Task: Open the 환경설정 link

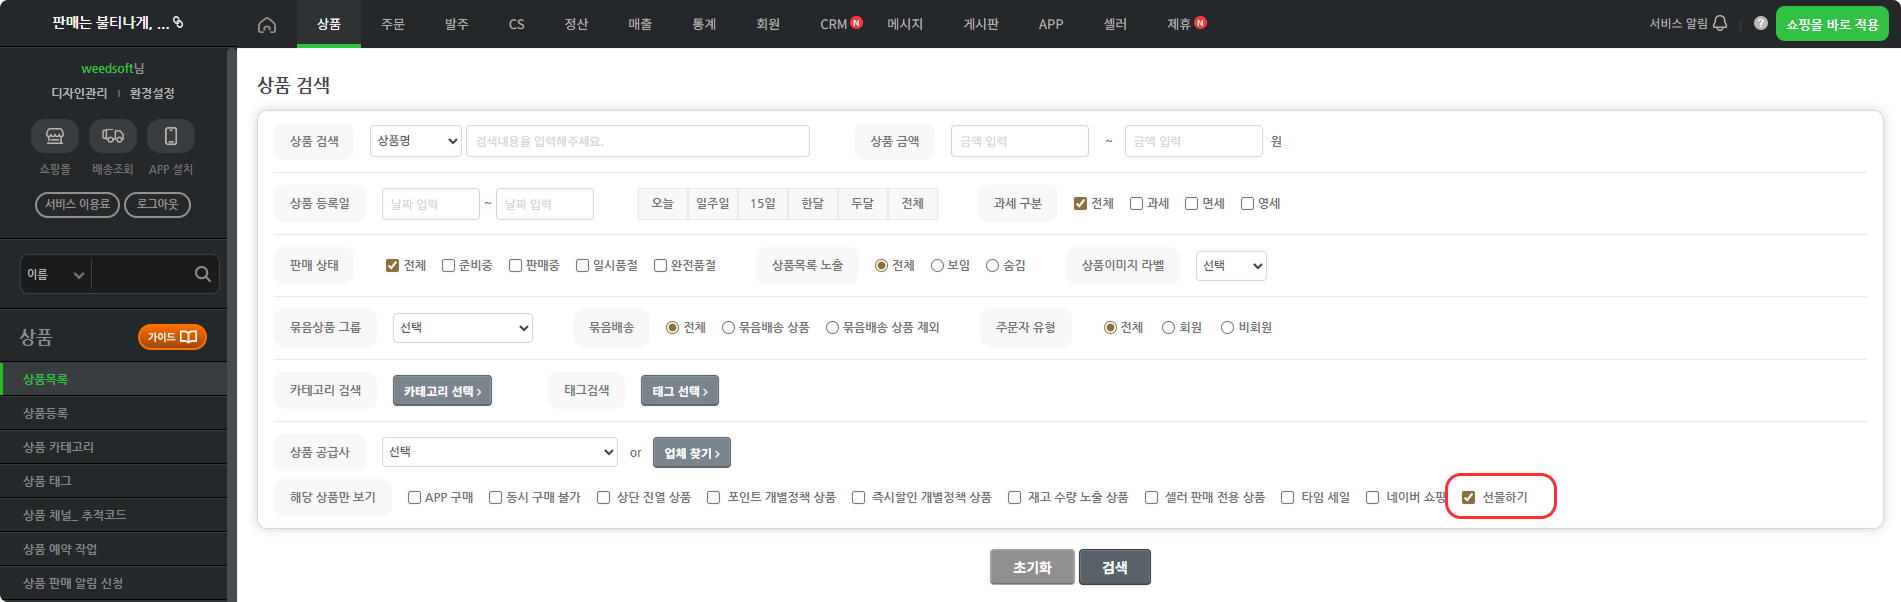Action: [152, 93]
